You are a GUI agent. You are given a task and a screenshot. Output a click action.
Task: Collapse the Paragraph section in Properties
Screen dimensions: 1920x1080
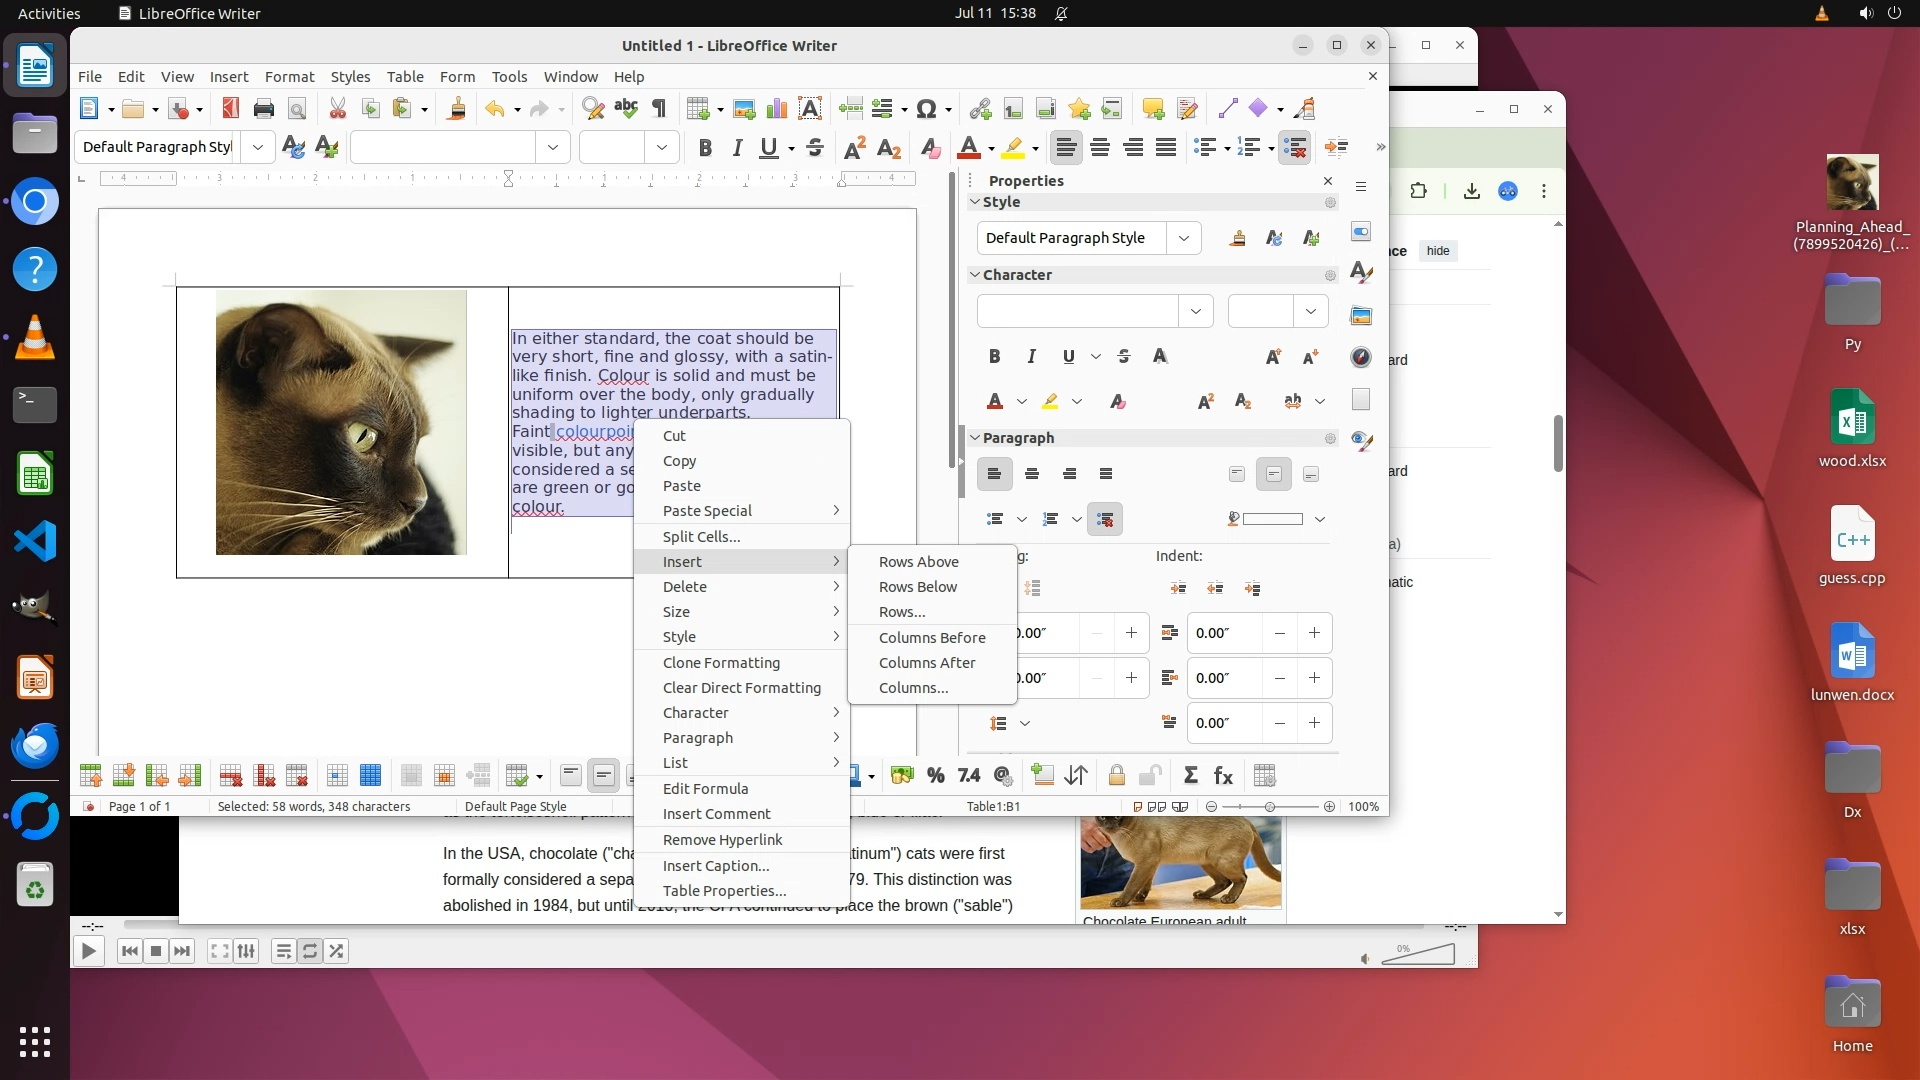click(975, 438)
